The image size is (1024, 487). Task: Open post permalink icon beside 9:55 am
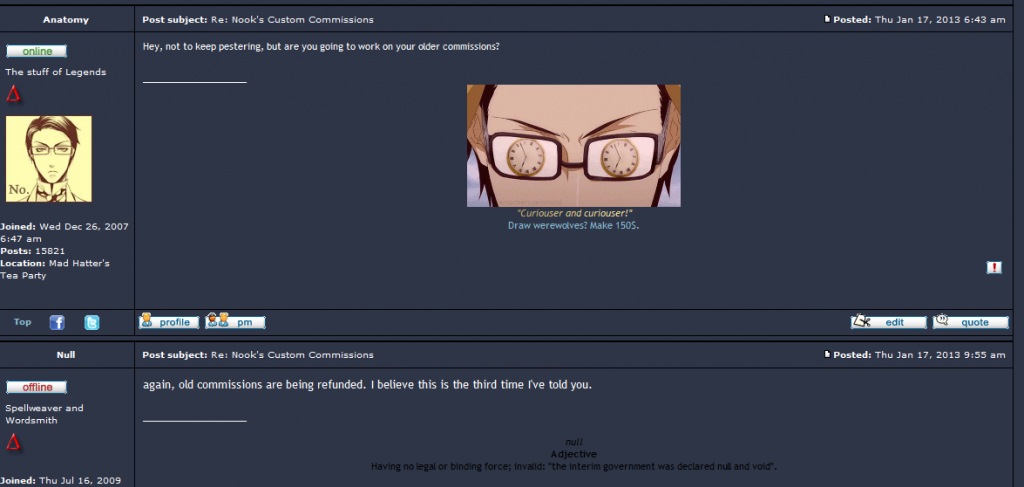coord(827,354)
